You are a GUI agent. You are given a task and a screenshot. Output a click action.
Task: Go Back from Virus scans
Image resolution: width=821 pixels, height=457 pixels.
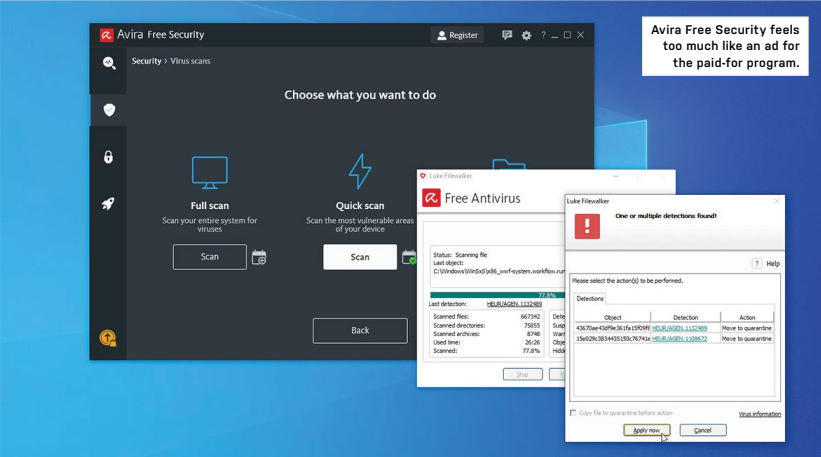[360, 331]
